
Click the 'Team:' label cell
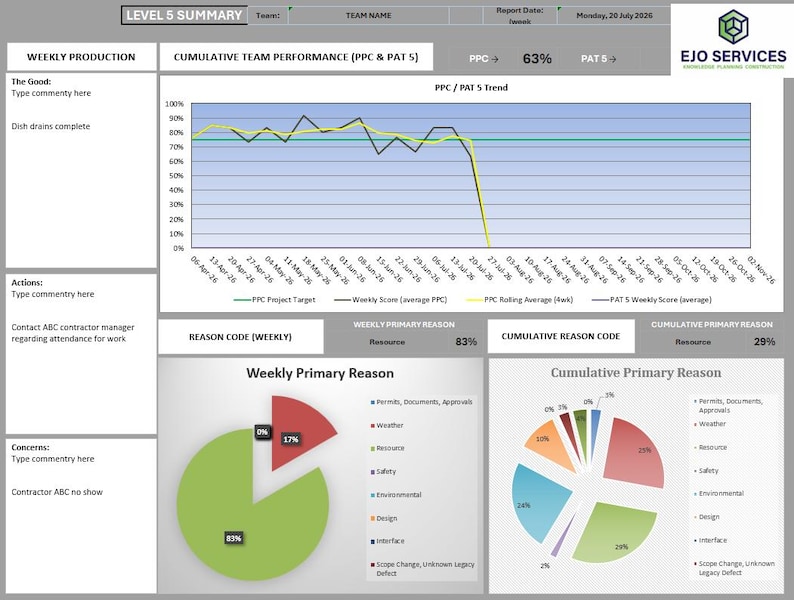tap(267, 16)
